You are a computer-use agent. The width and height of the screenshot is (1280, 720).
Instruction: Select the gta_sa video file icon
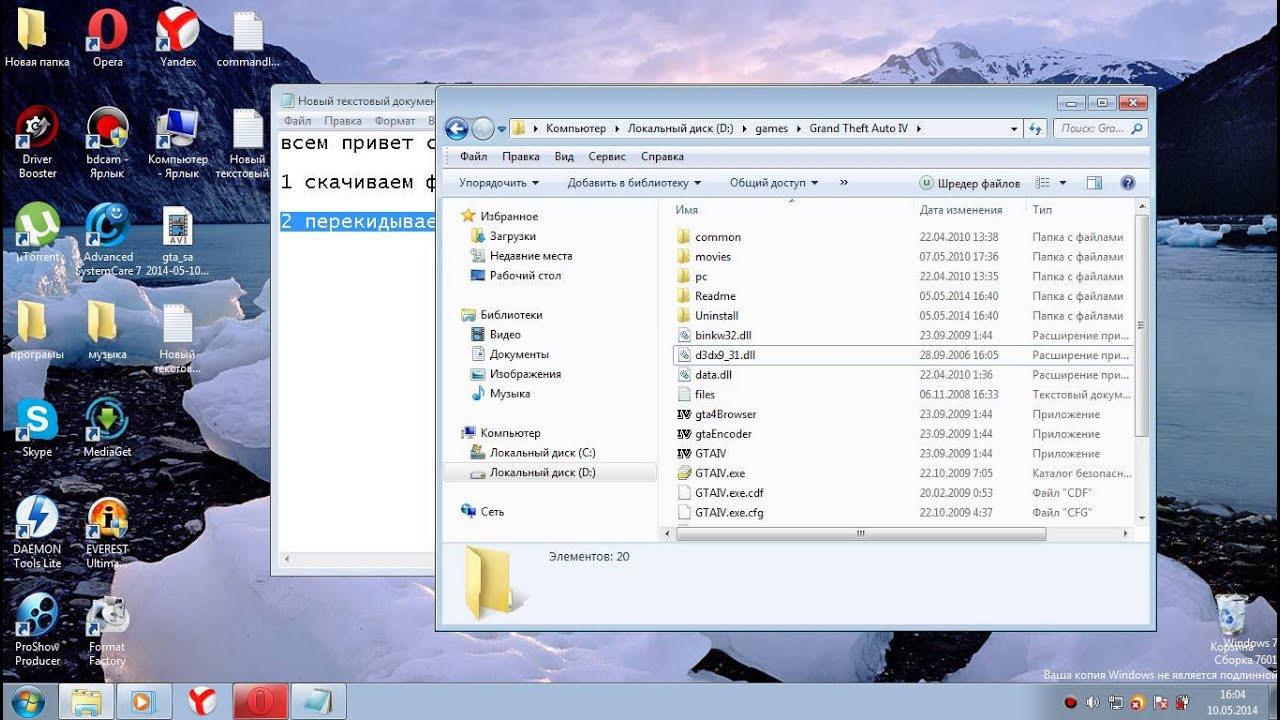(x=178, y=242)
